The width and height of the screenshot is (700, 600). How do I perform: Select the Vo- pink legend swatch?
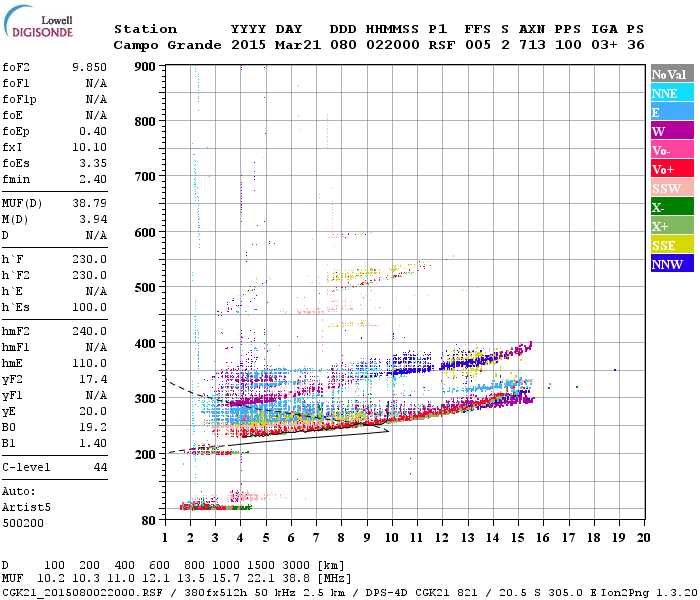click(672, 150)
